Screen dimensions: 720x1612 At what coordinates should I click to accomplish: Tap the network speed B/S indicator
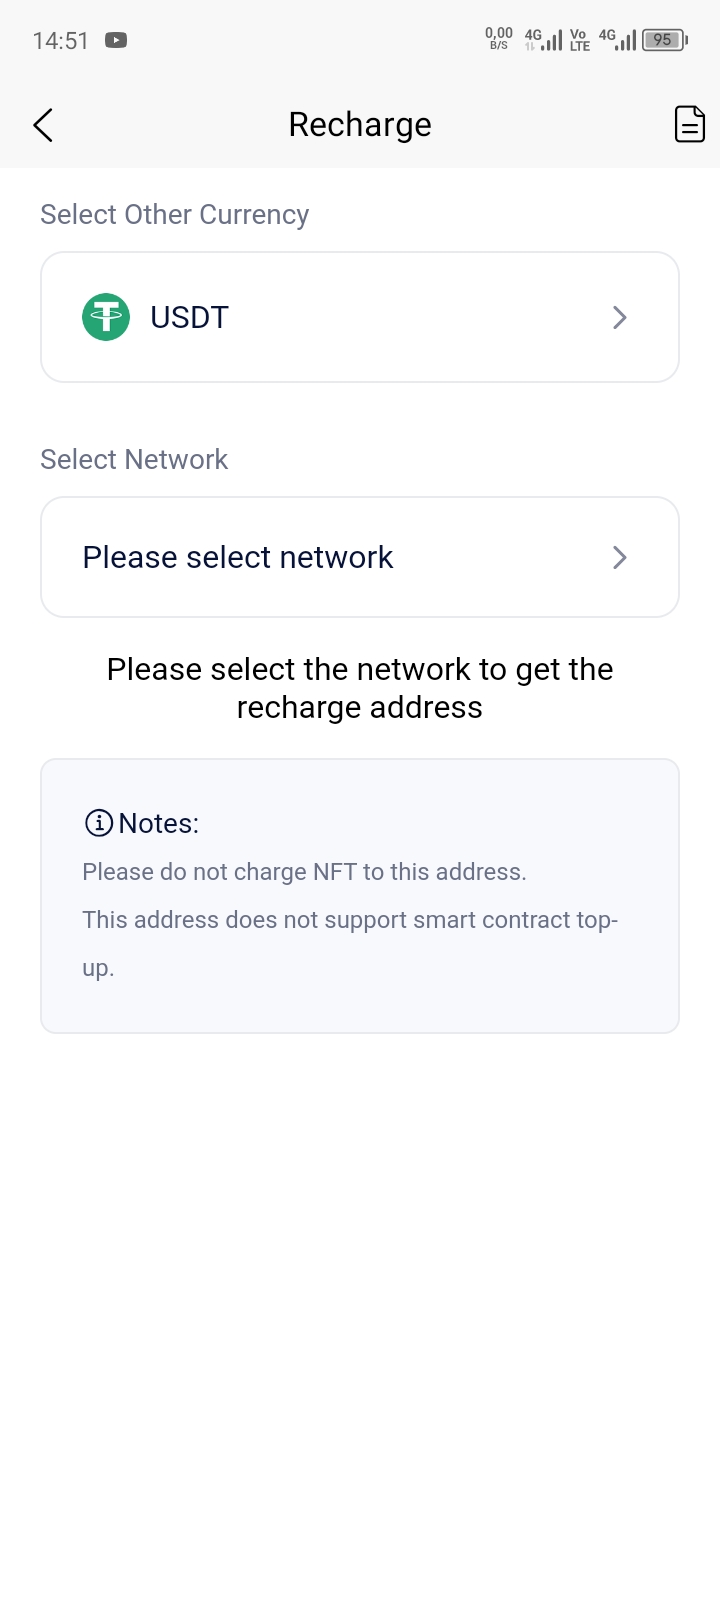pos(498,39)
